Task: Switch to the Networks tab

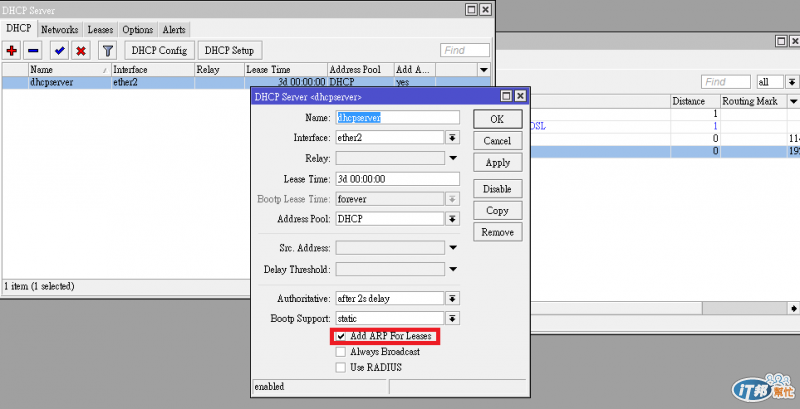Action: [x=60, y=30]
